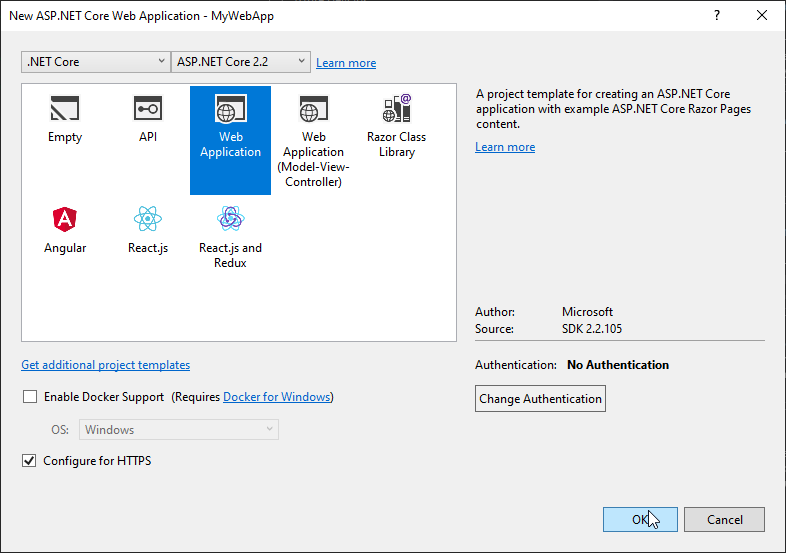Screen dimensions: 786x553
Task: Select the Web Application template icon
Action: (230, 110)
